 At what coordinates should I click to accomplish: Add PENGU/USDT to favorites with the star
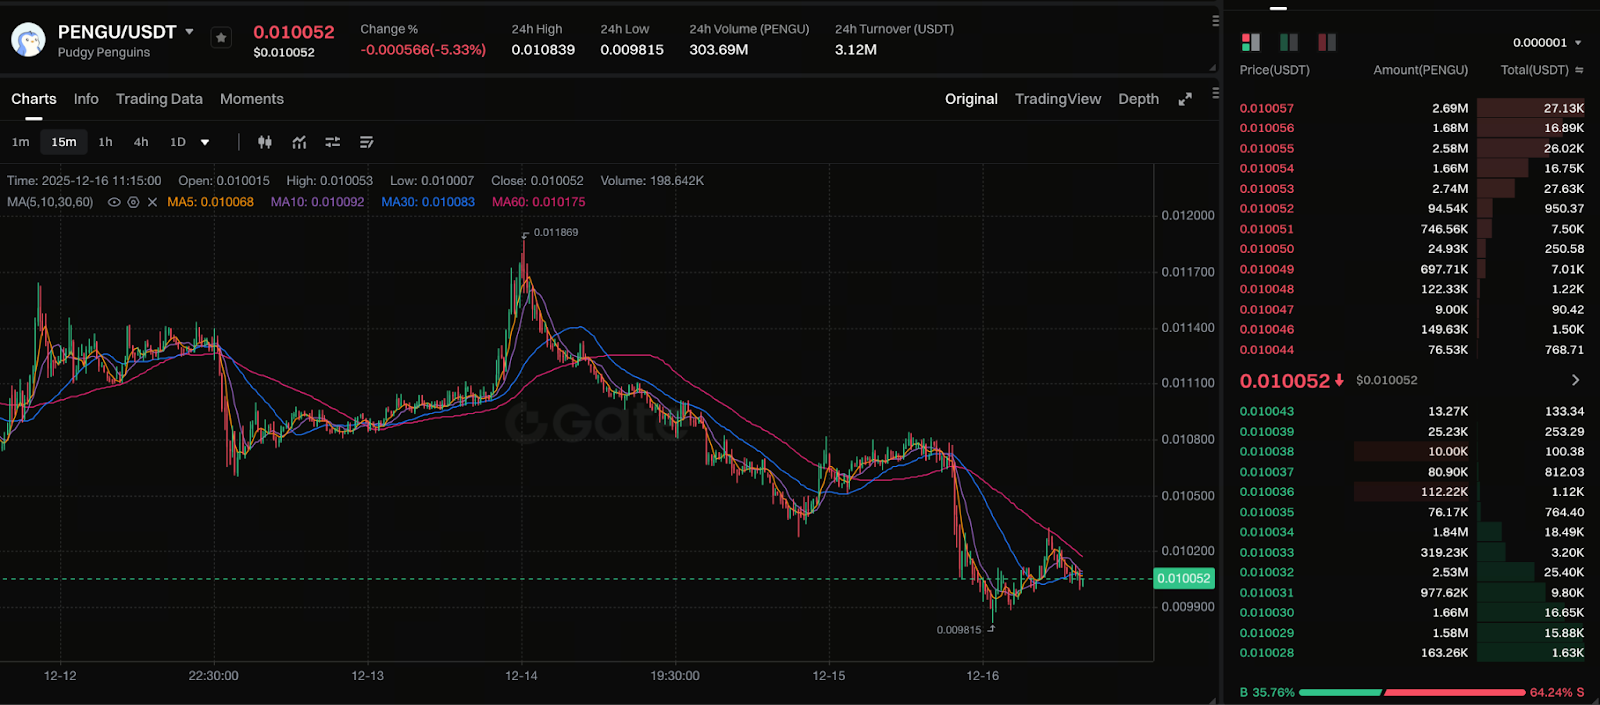(221, 38)
